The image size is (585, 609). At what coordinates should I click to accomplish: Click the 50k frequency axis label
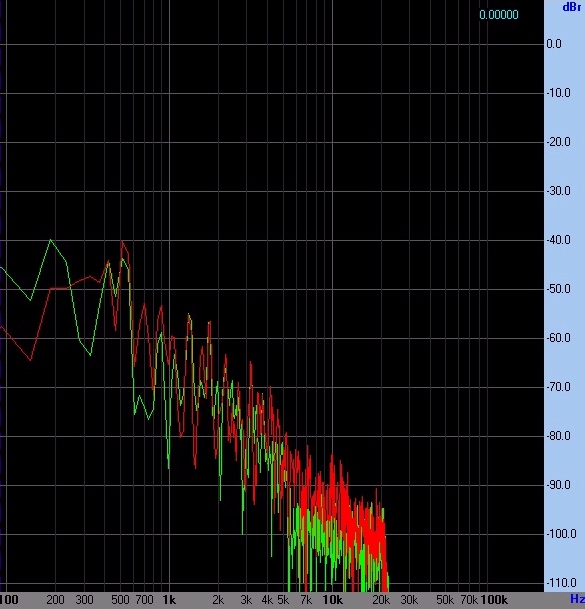coord(445,600)
